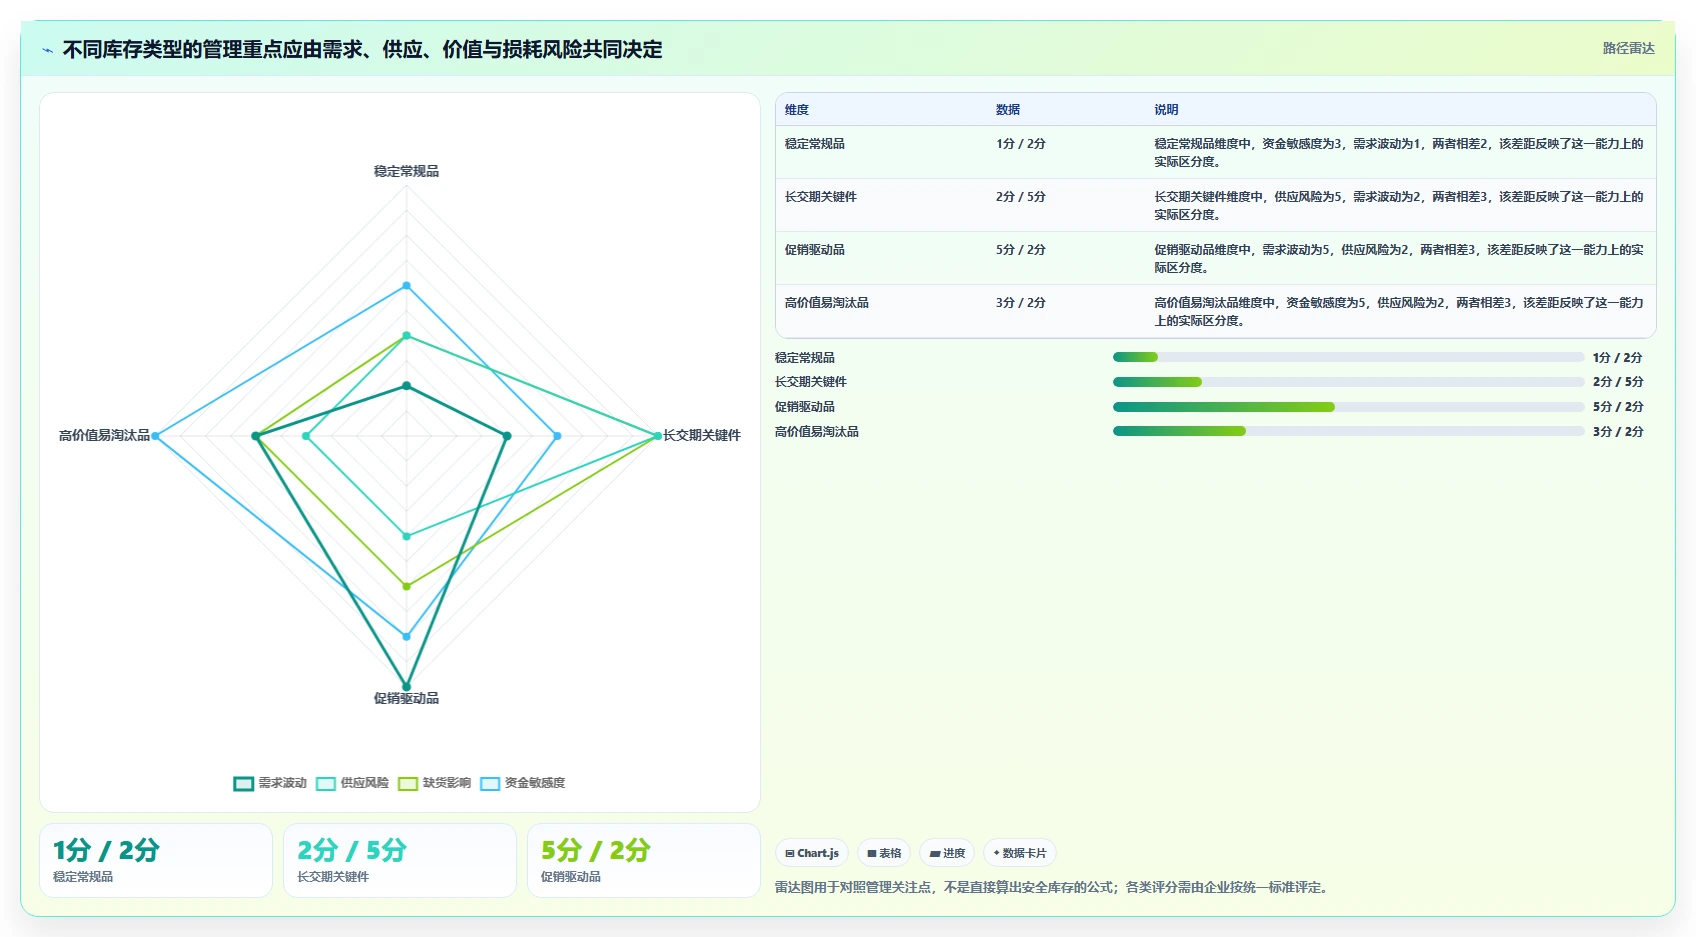Select the 2分 / 5分 长交期关键件 card
Image resolution: width=1696 pixels, height=937 pixels.
[x=400, y=860]
